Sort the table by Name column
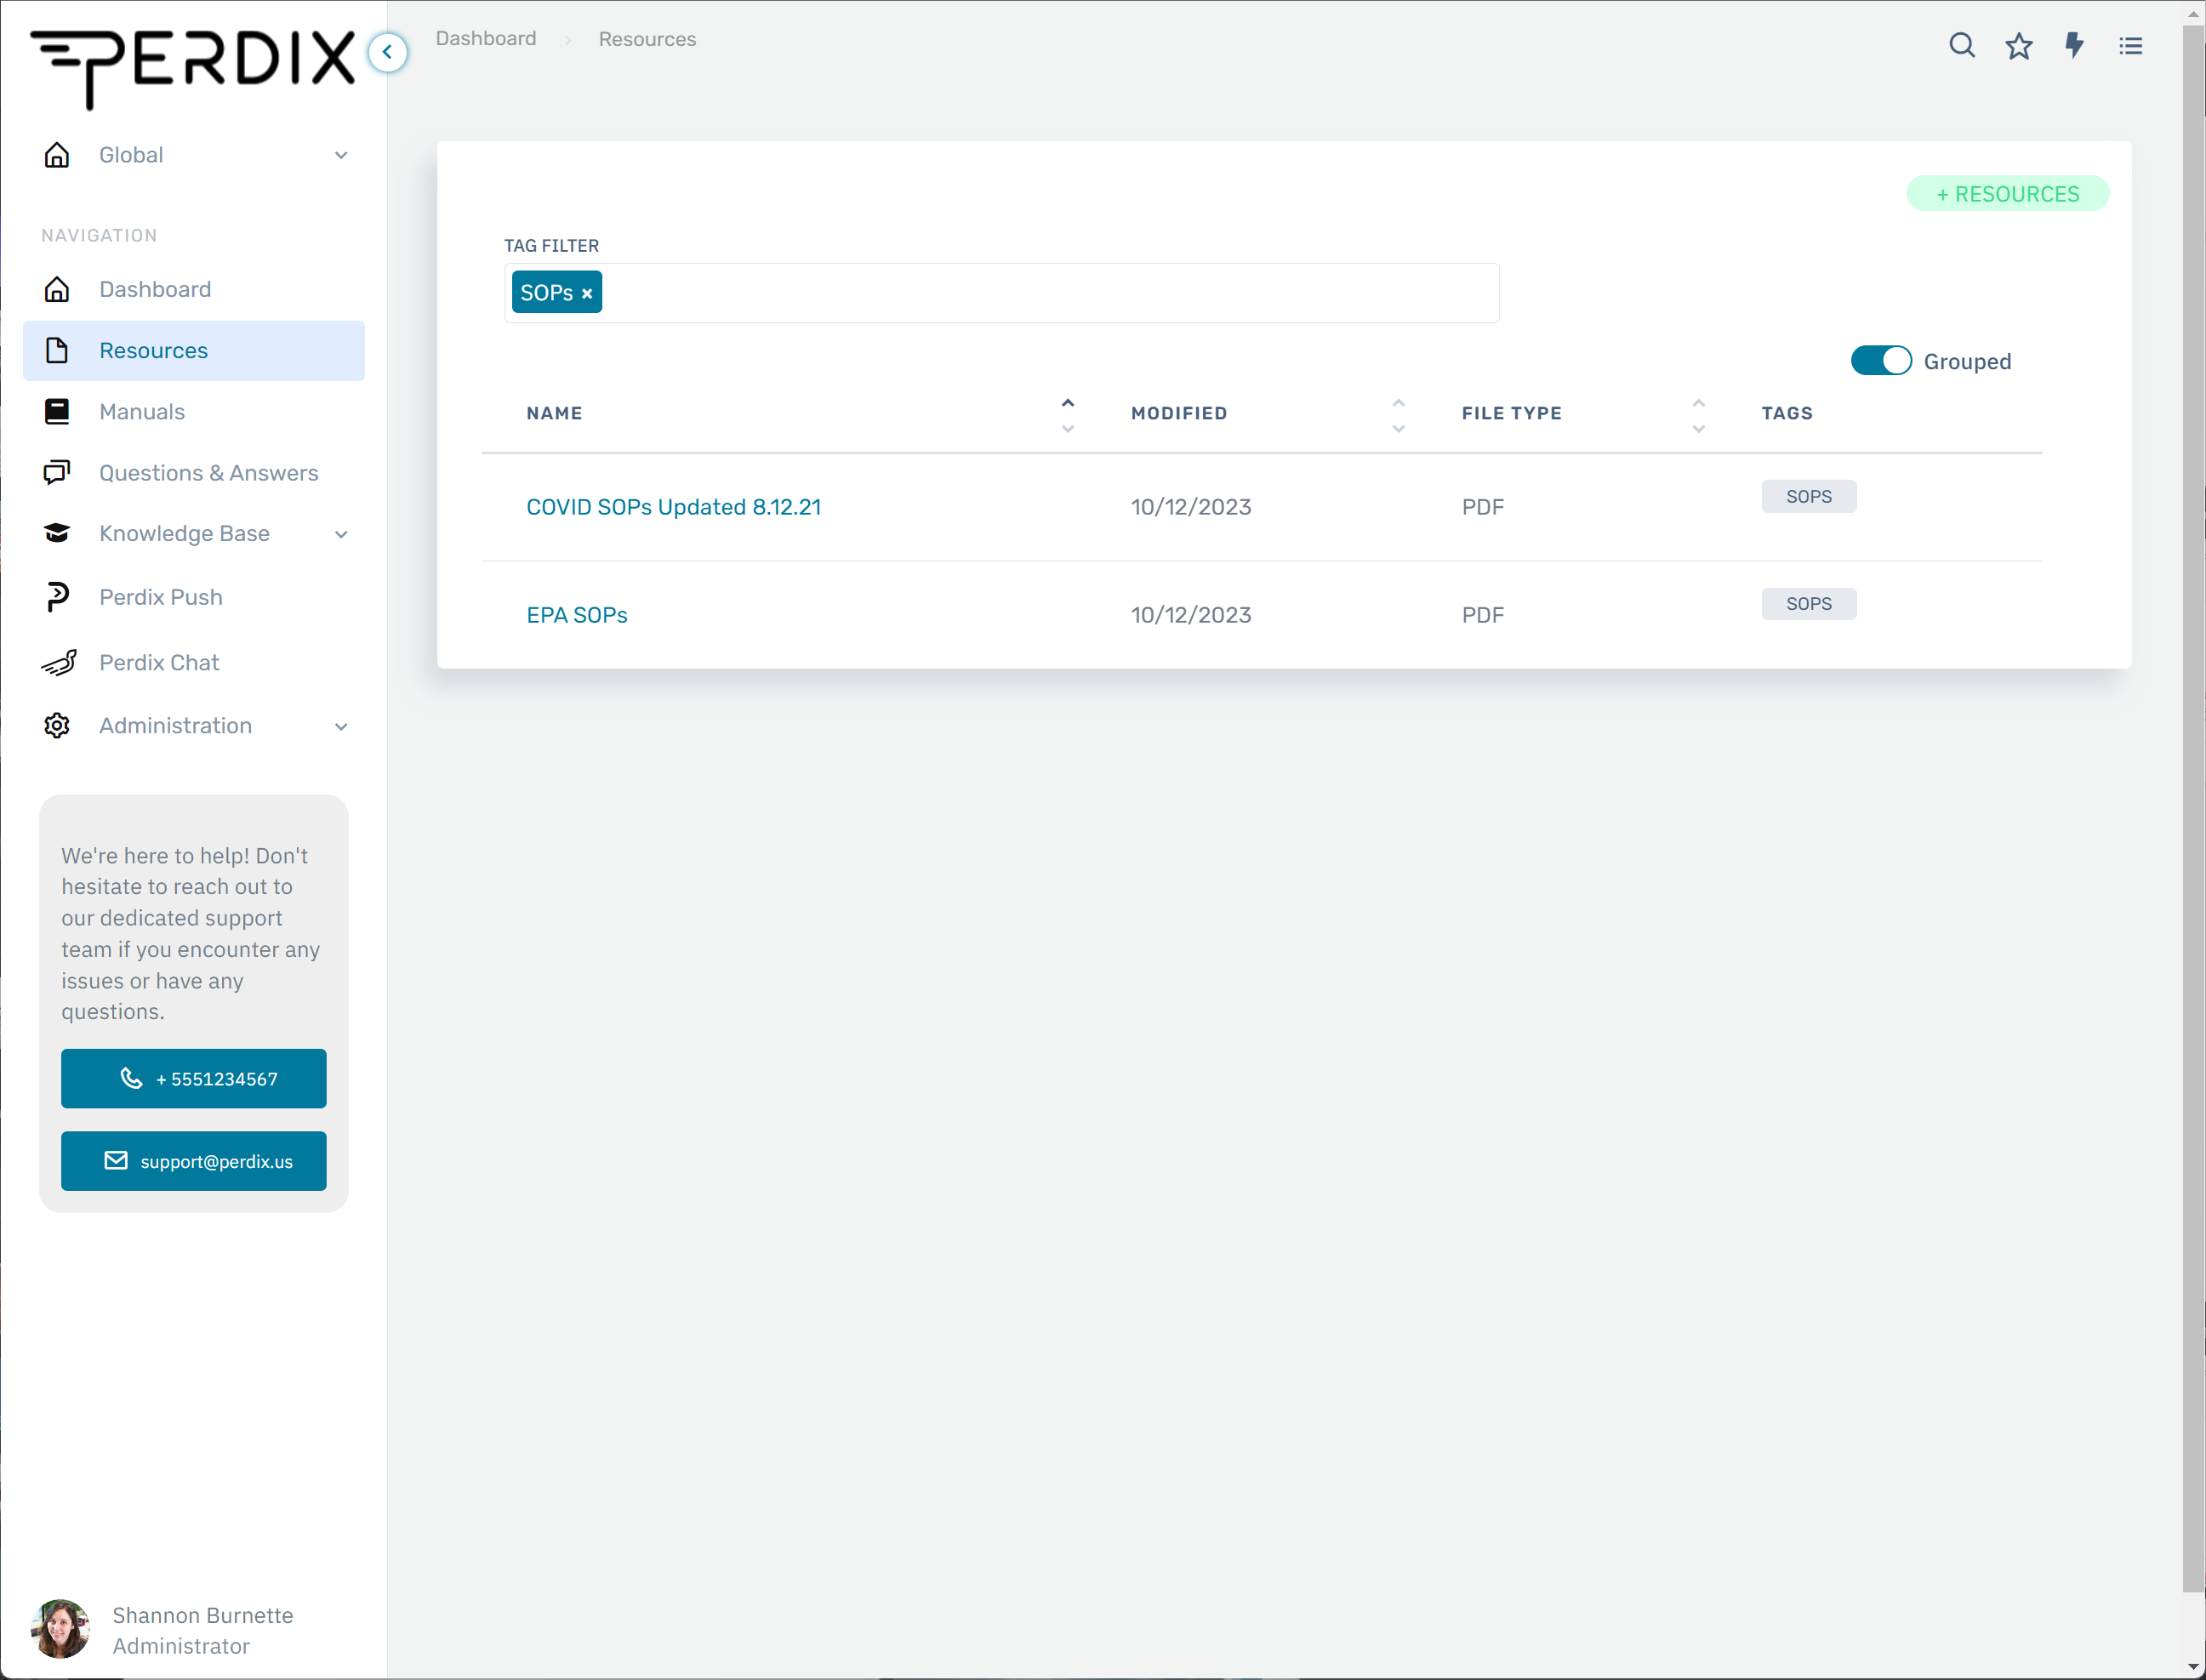Viewport: 2206px width, 1680px height. (x=1067, y=414)
